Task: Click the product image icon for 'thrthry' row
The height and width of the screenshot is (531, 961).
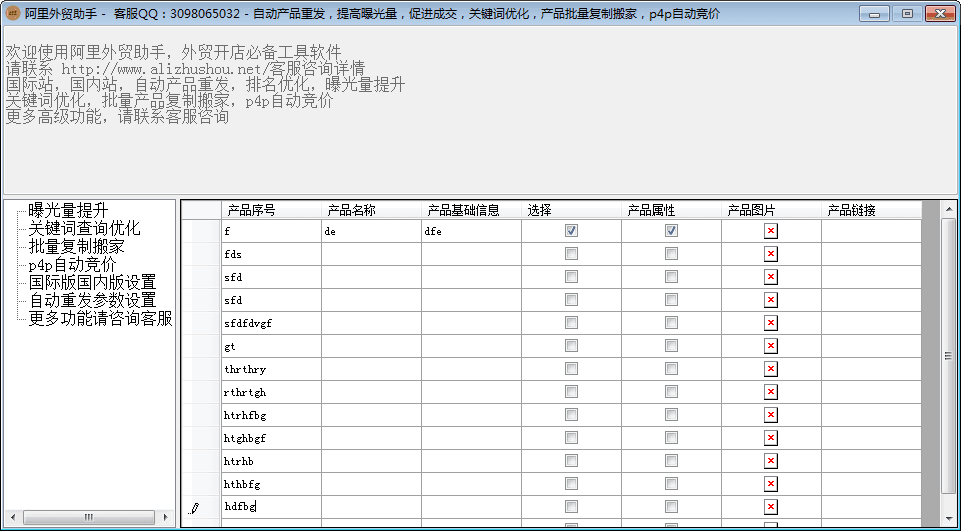Action: [771, 369]
